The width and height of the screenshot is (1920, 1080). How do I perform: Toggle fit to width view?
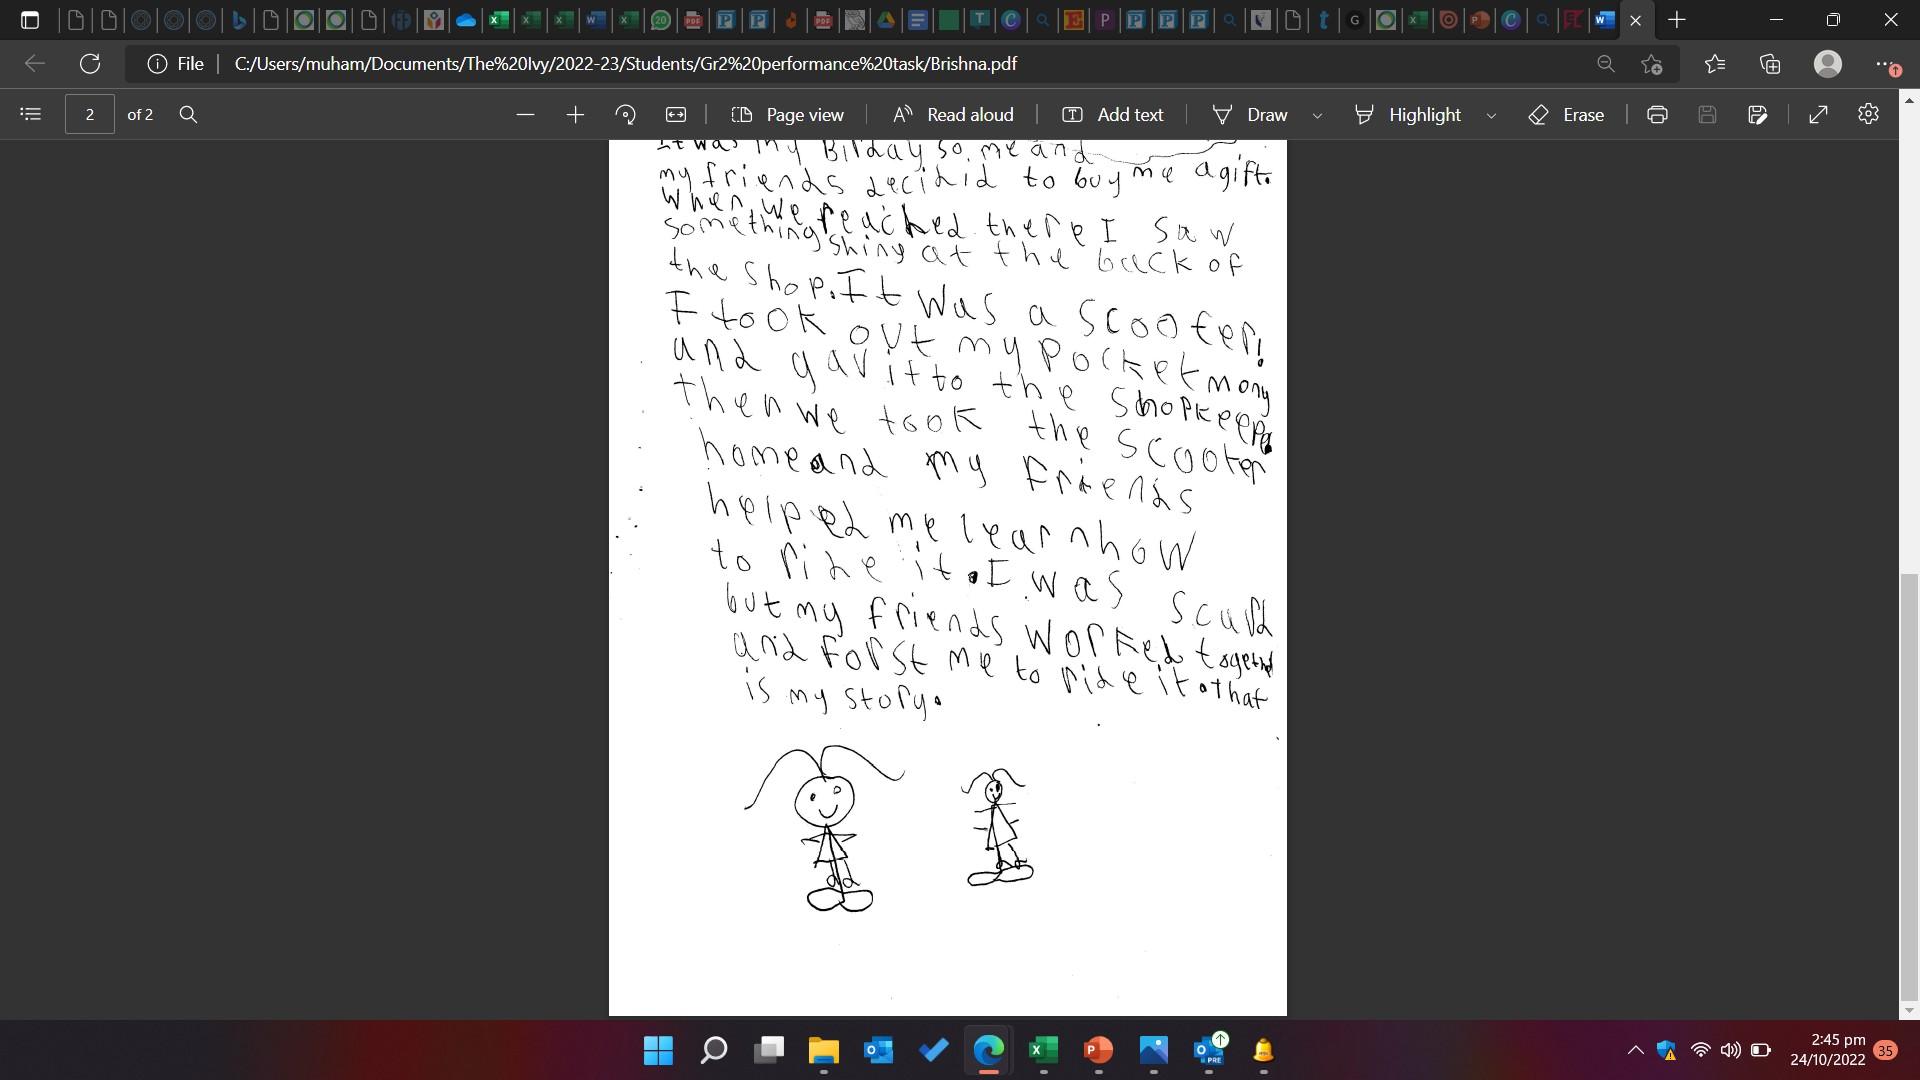point(676,114)
